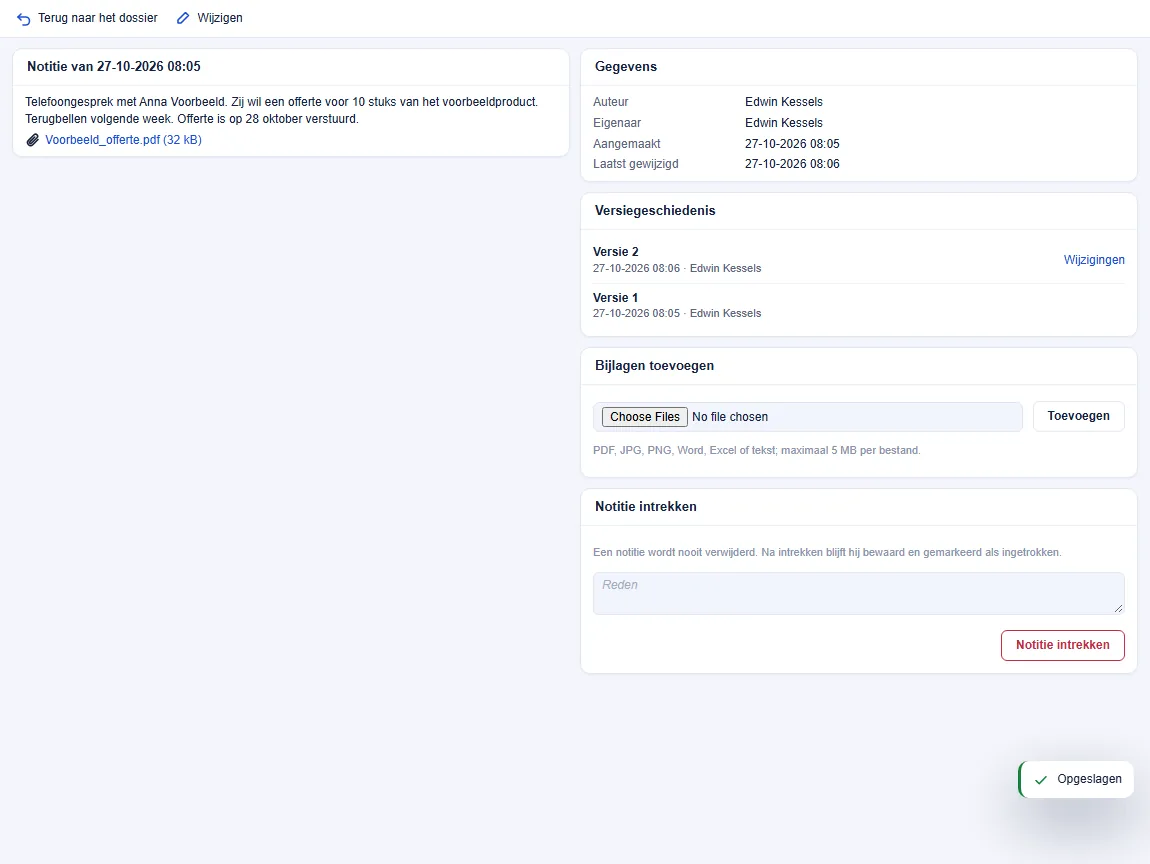Click the Aangemaakt date 27-10-2026 08:05

coord(792,144)
